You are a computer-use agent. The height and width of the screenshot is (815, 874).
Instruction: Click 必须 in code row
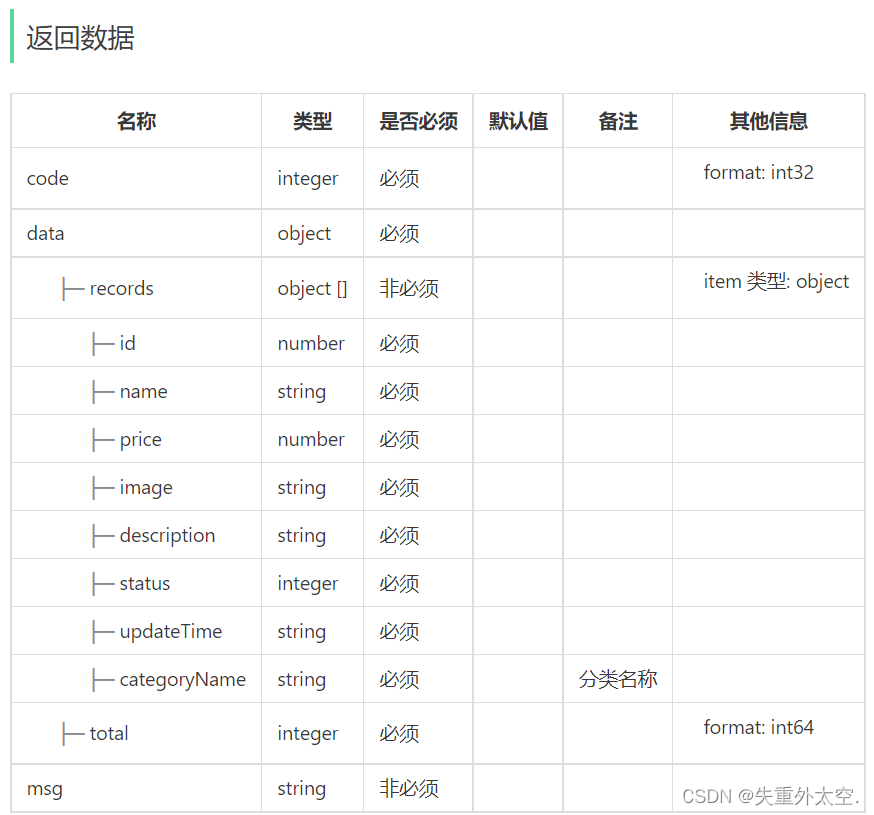point(399,178)
